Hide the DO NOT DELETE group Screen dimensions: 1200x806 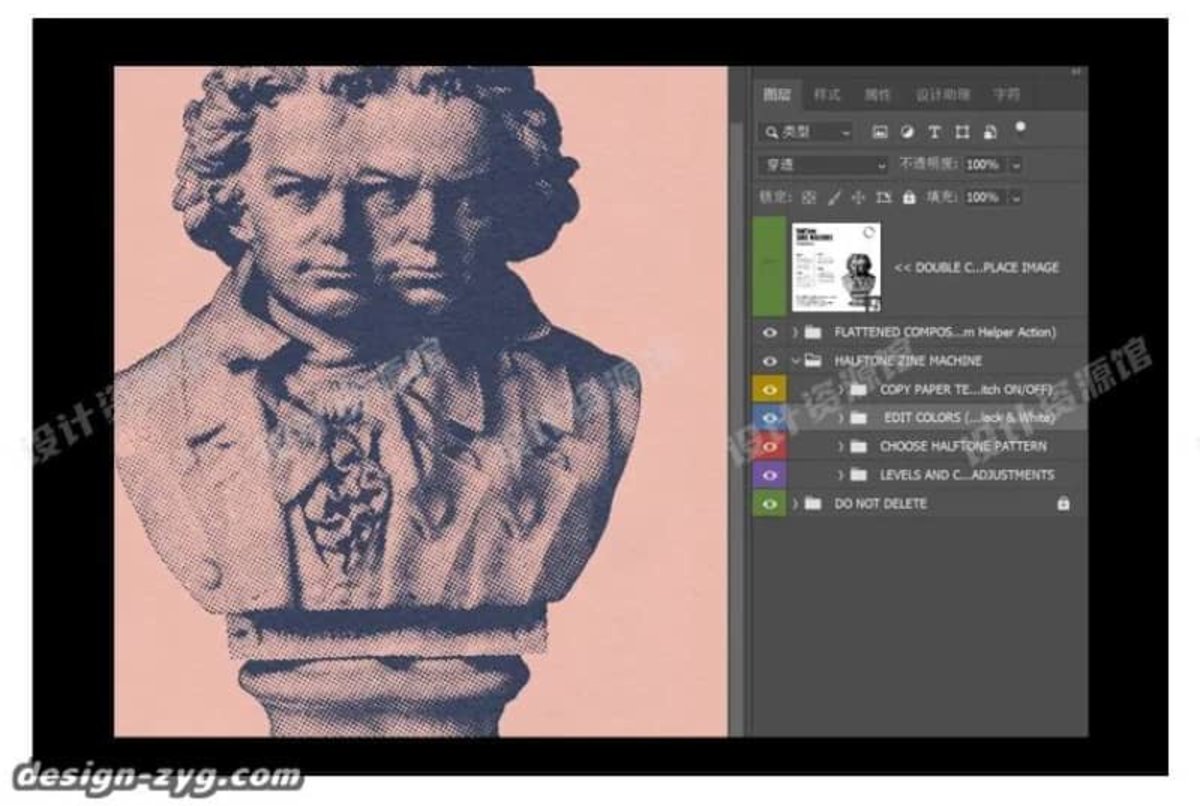(770, 504)
